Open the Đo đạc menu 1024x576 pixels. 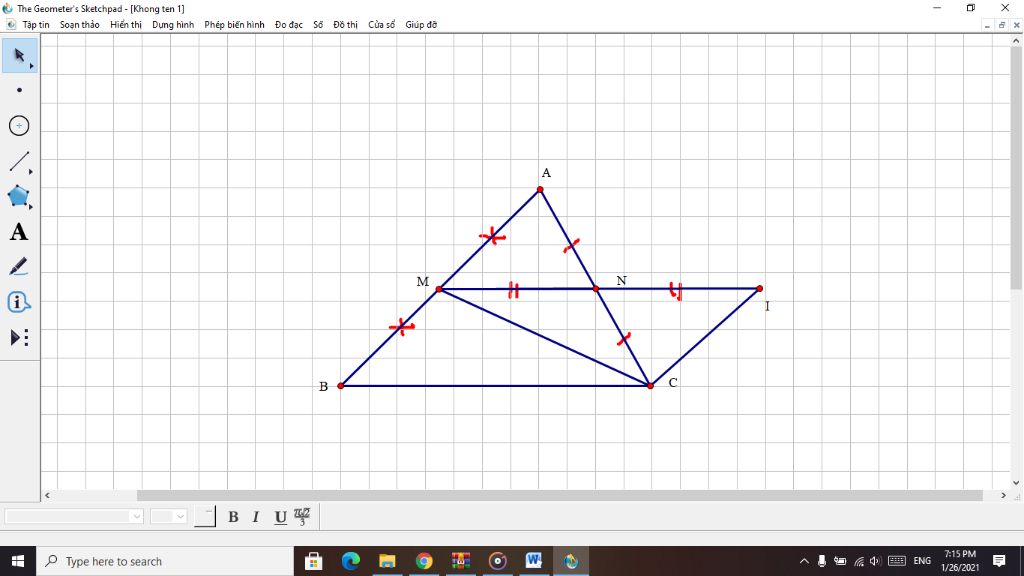[x=289, y=25]
